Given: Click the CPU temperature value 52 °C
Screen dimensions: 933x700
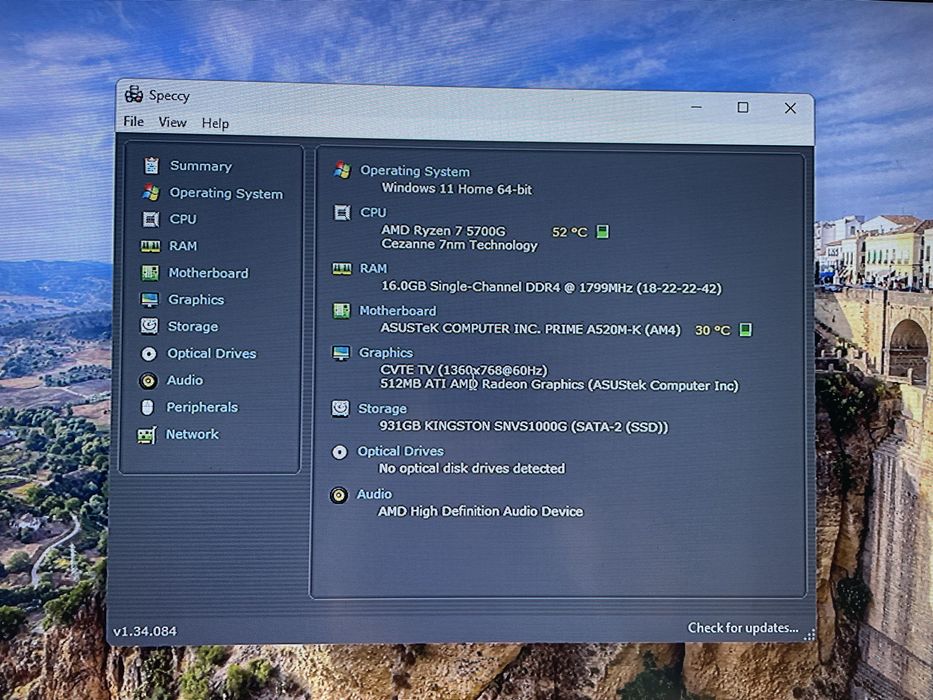Looking at the screenshot, I should 569,232.
